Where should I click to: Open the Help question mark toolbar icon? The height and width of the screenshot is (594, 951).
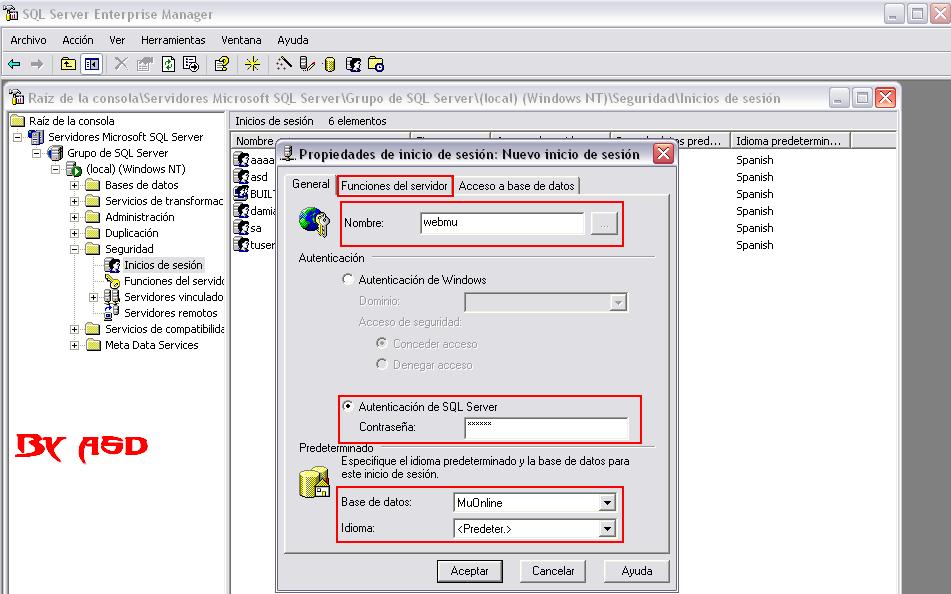click(x=222, y=64)
